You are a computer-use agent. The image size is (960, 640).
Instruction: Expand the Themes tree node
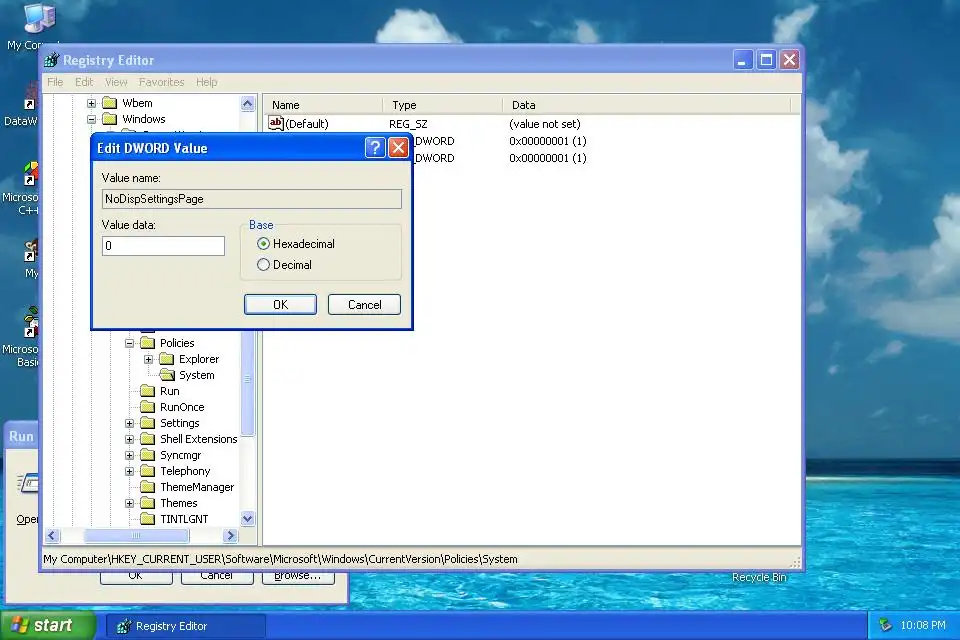pos(129,503)
